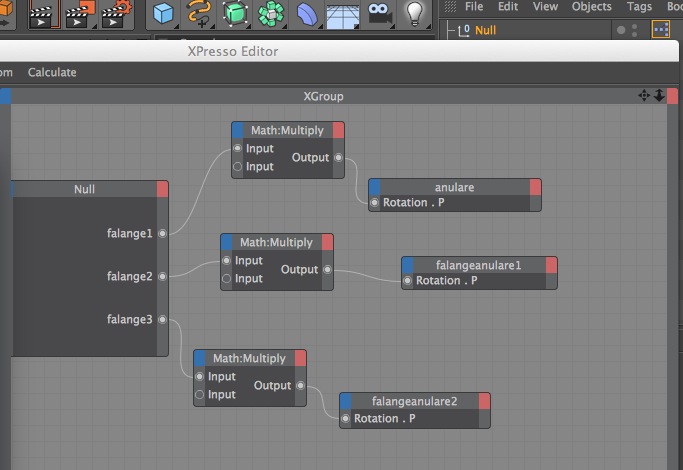
Task: Click the falange1 output port
Action: click(162, 233)
